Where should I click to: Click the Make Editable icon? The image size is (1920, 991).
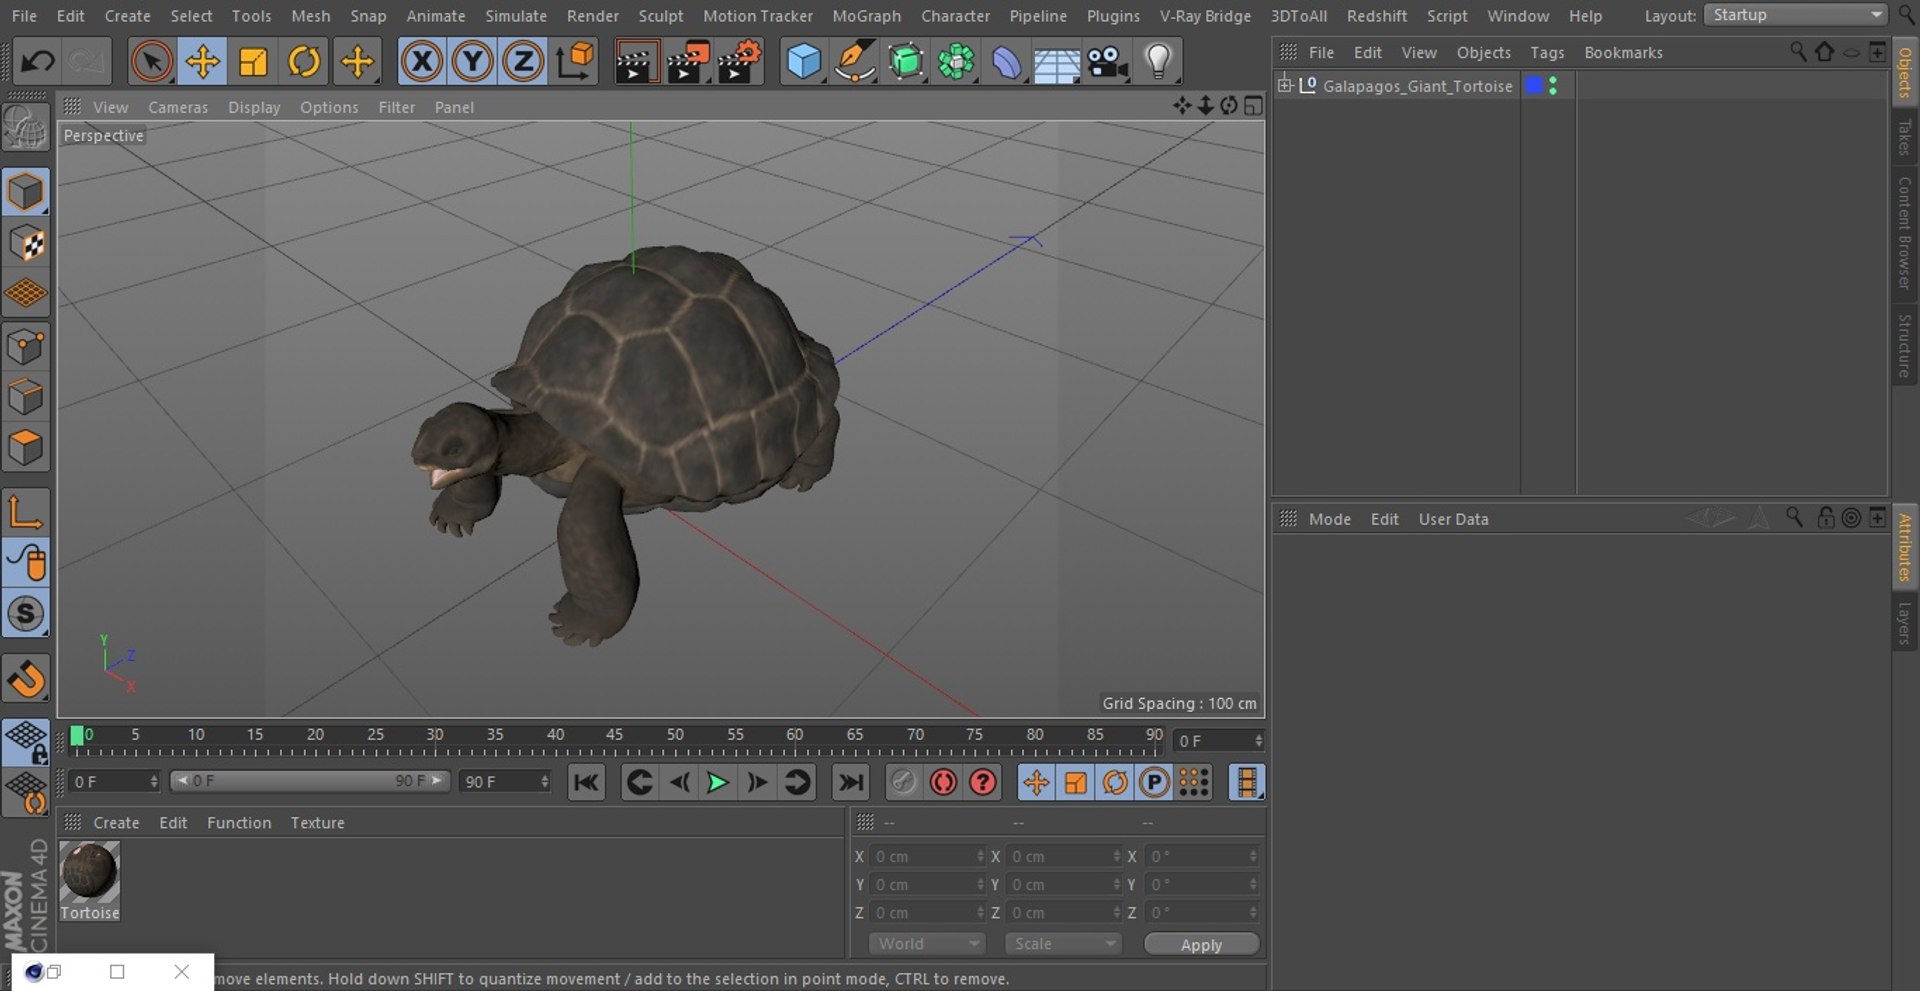click(26, 127)
